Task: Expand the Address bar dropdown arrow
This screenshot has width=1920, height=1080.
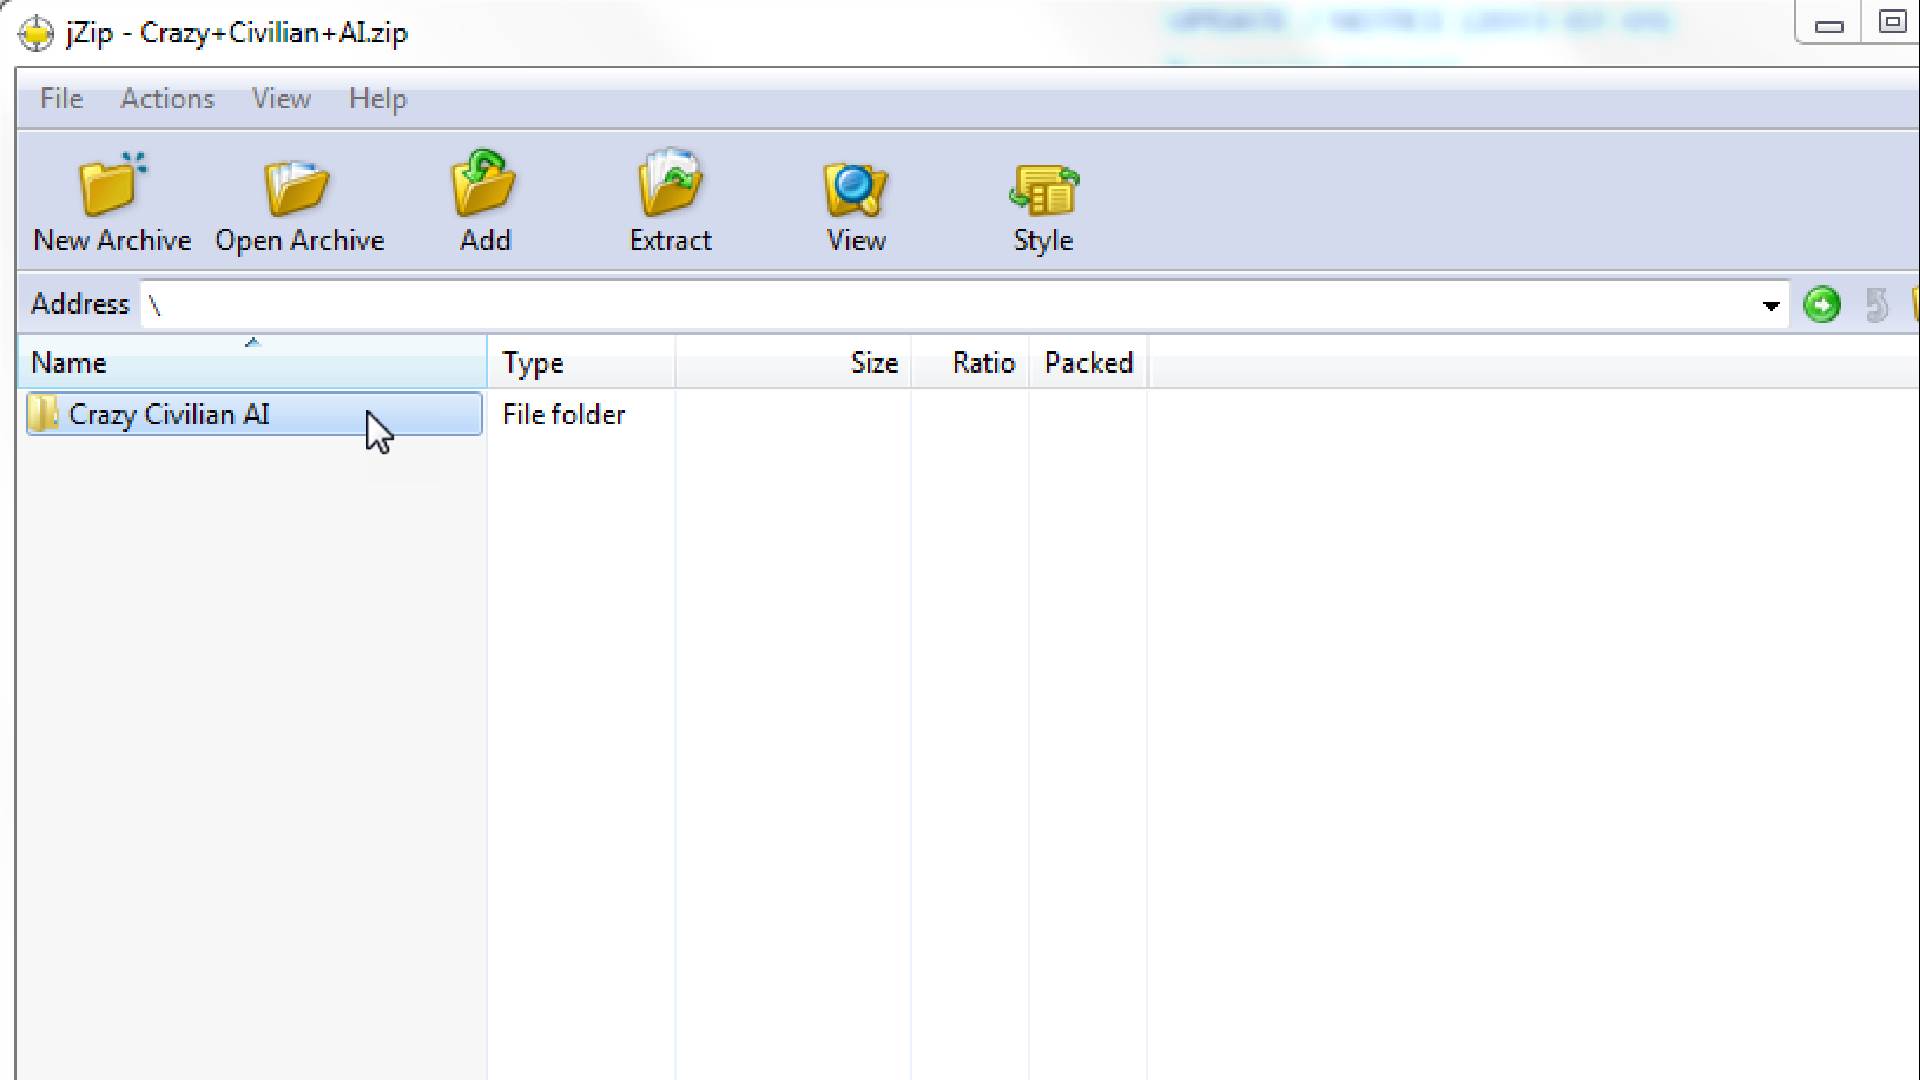Action: click(1770, 306)
